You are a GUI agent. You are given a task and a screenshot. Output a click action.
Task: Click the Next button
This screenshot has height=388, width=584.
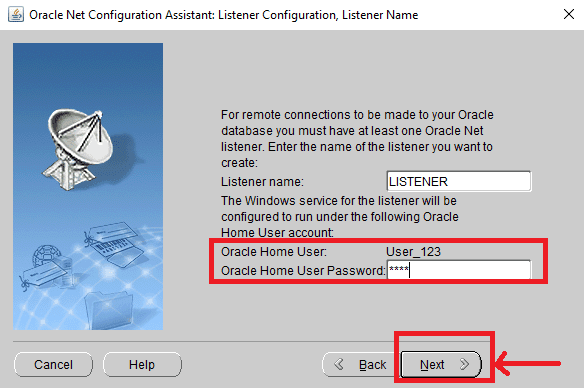point(441,364)
